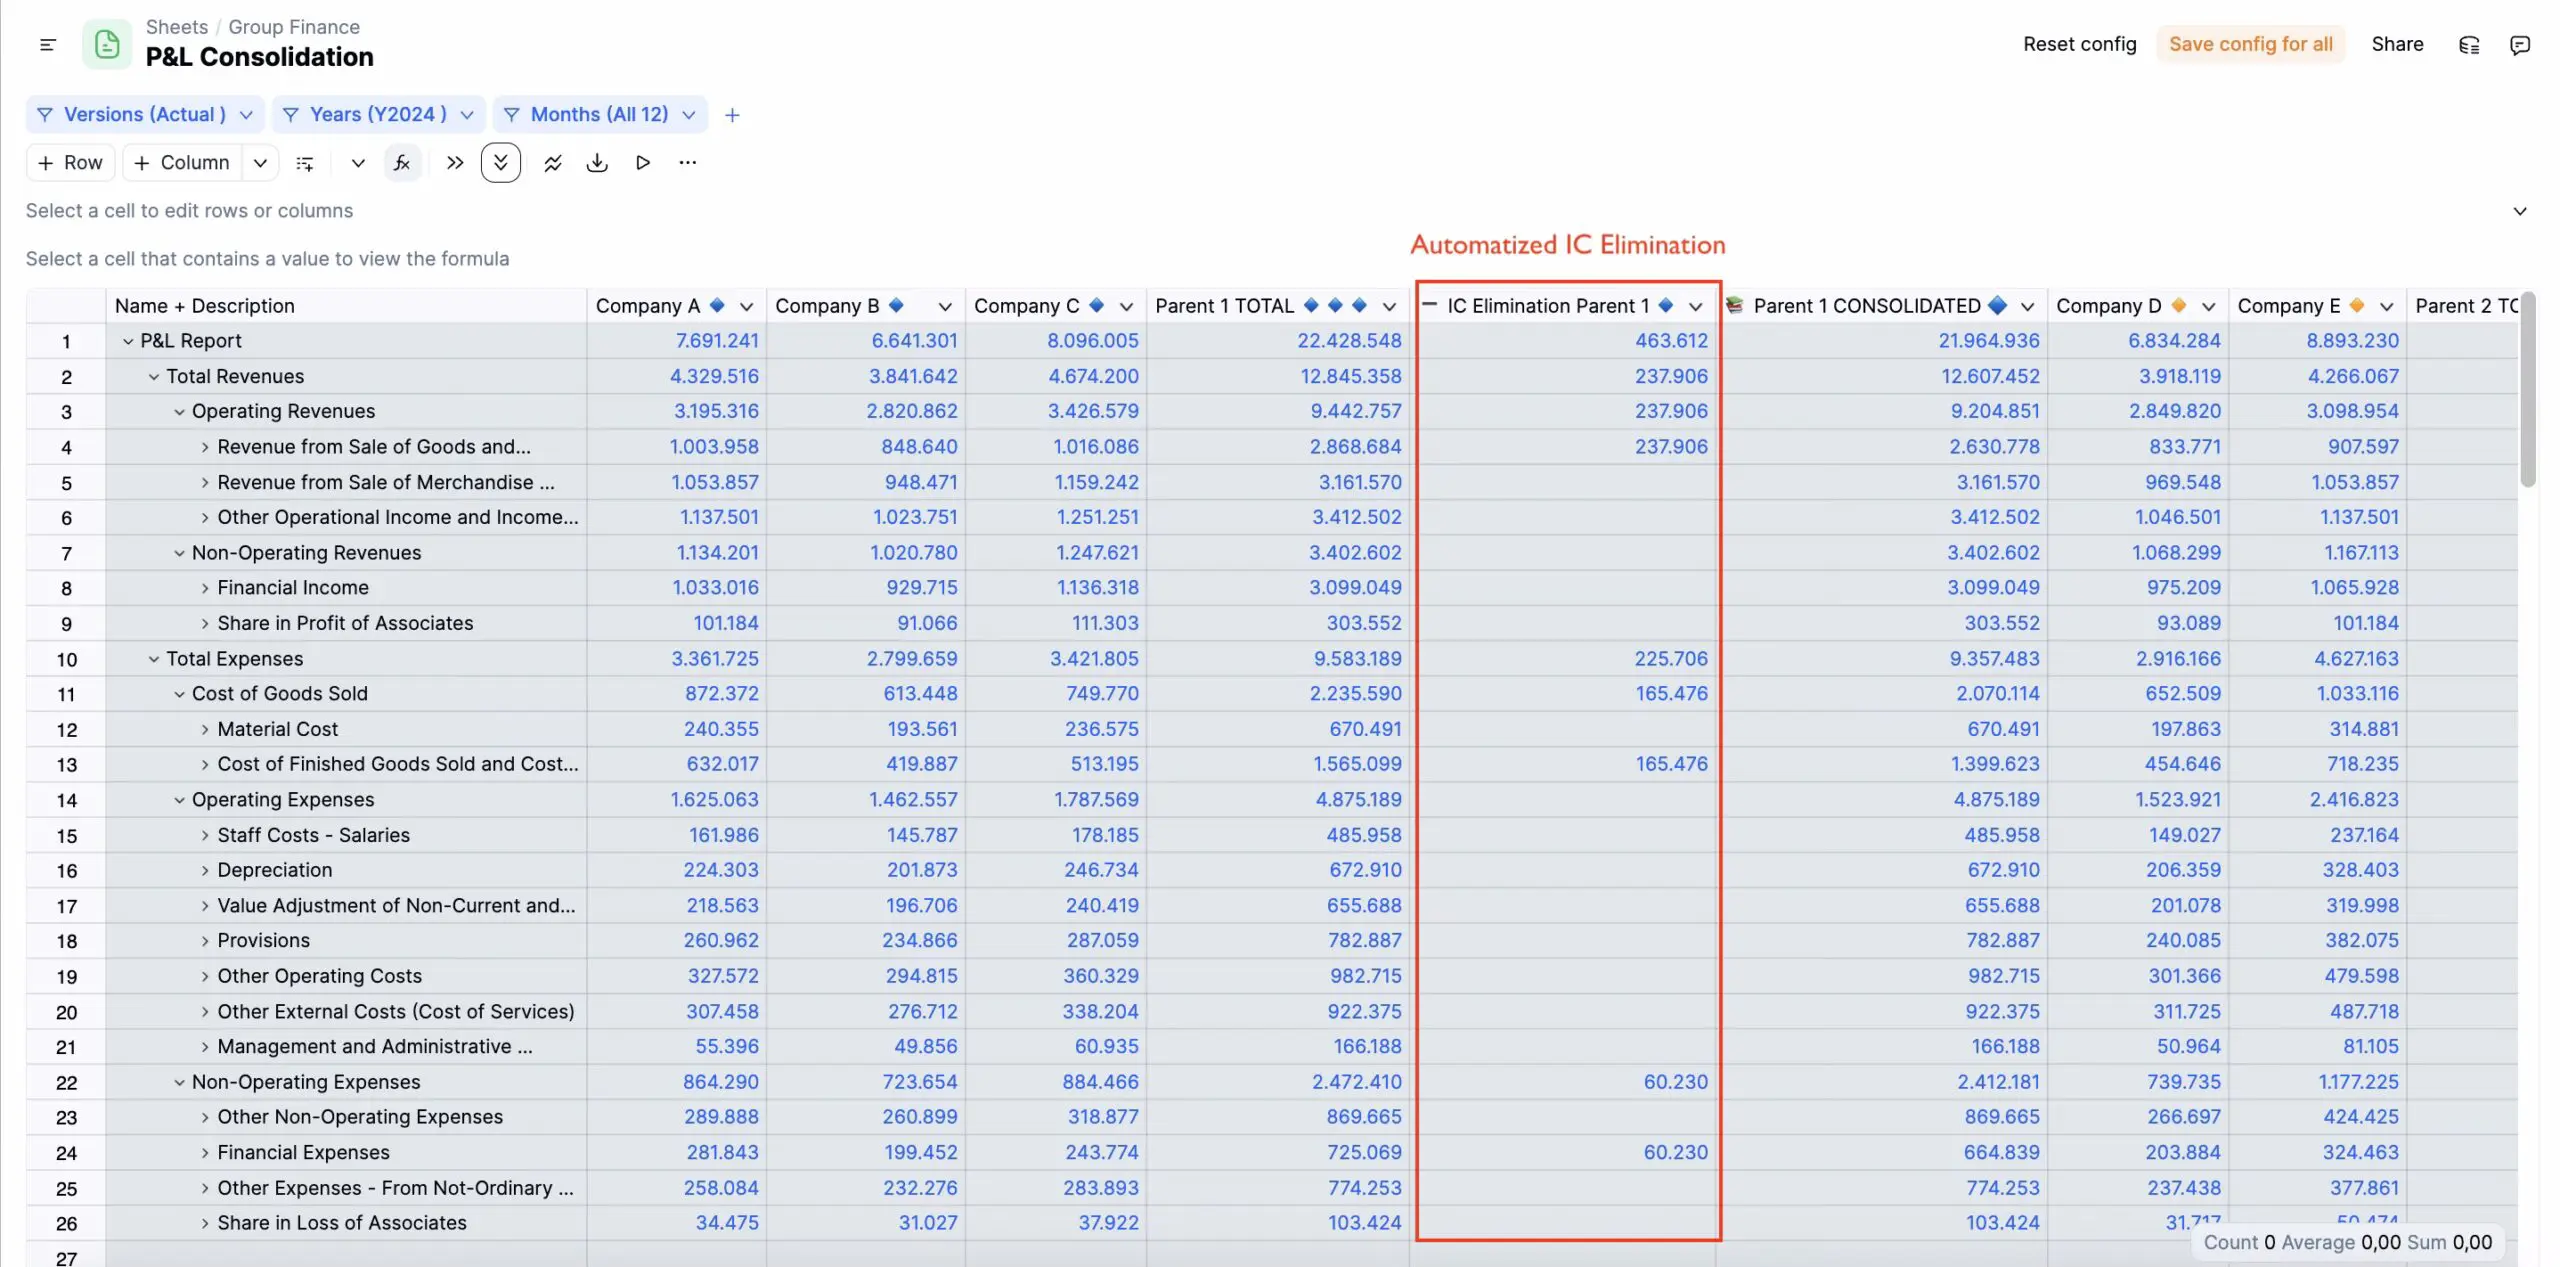Click the more options (...) toolbar icon
This screenshot has width=2560, height=1267.
(x=688, y=162)
